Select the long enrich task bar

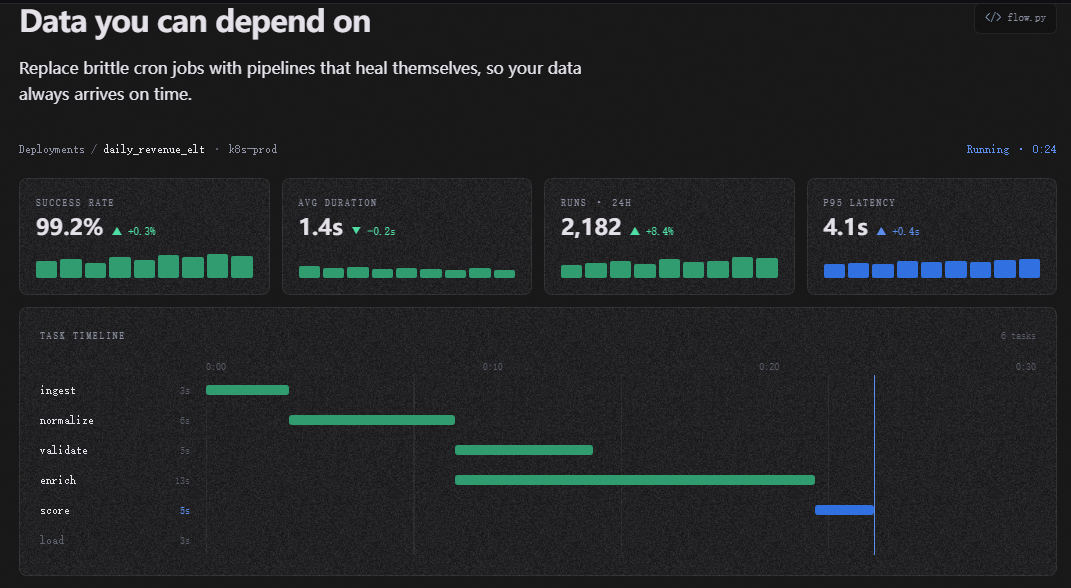tap(635, 480)
